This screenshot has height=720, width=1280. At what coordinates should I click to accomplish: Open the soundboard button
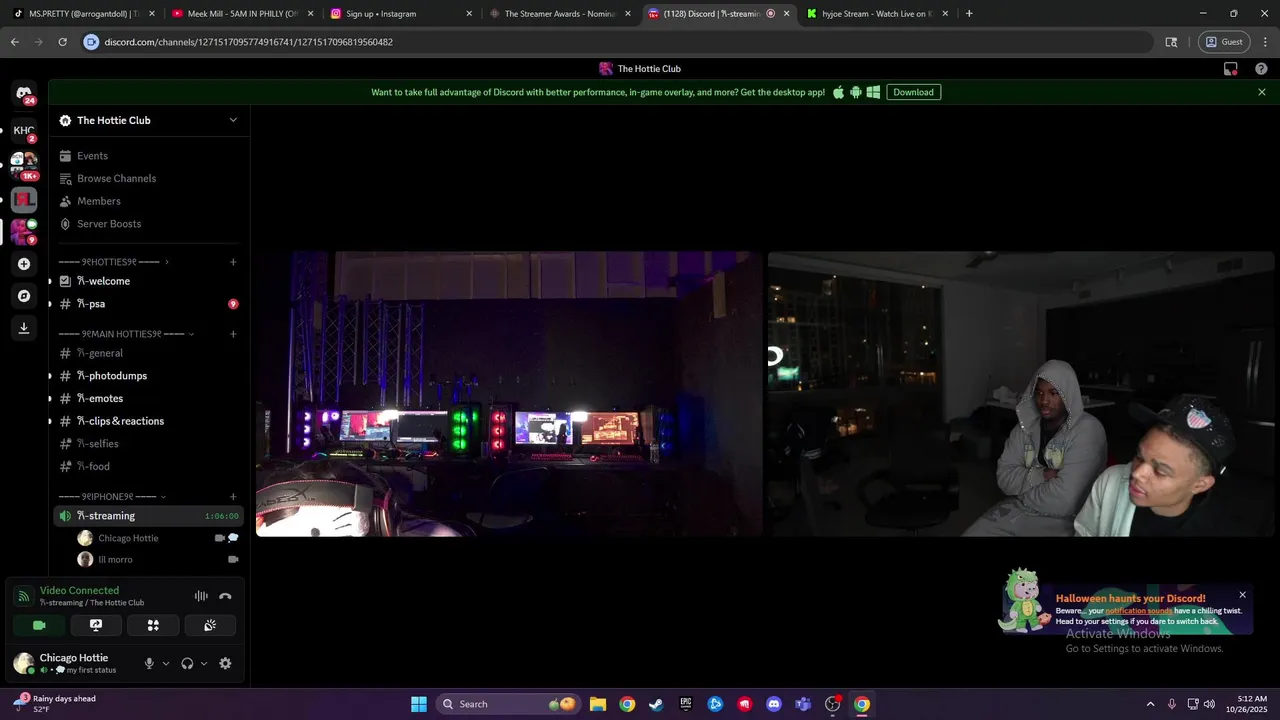210,625
